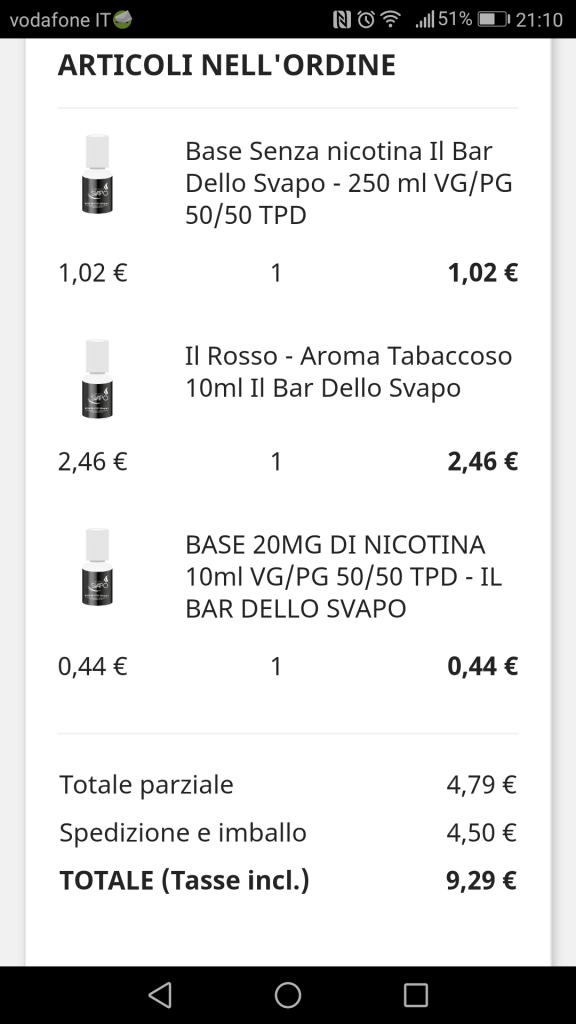
Task: Open the Base Senza nicotina product image
Action: click(x=97, y=174)
